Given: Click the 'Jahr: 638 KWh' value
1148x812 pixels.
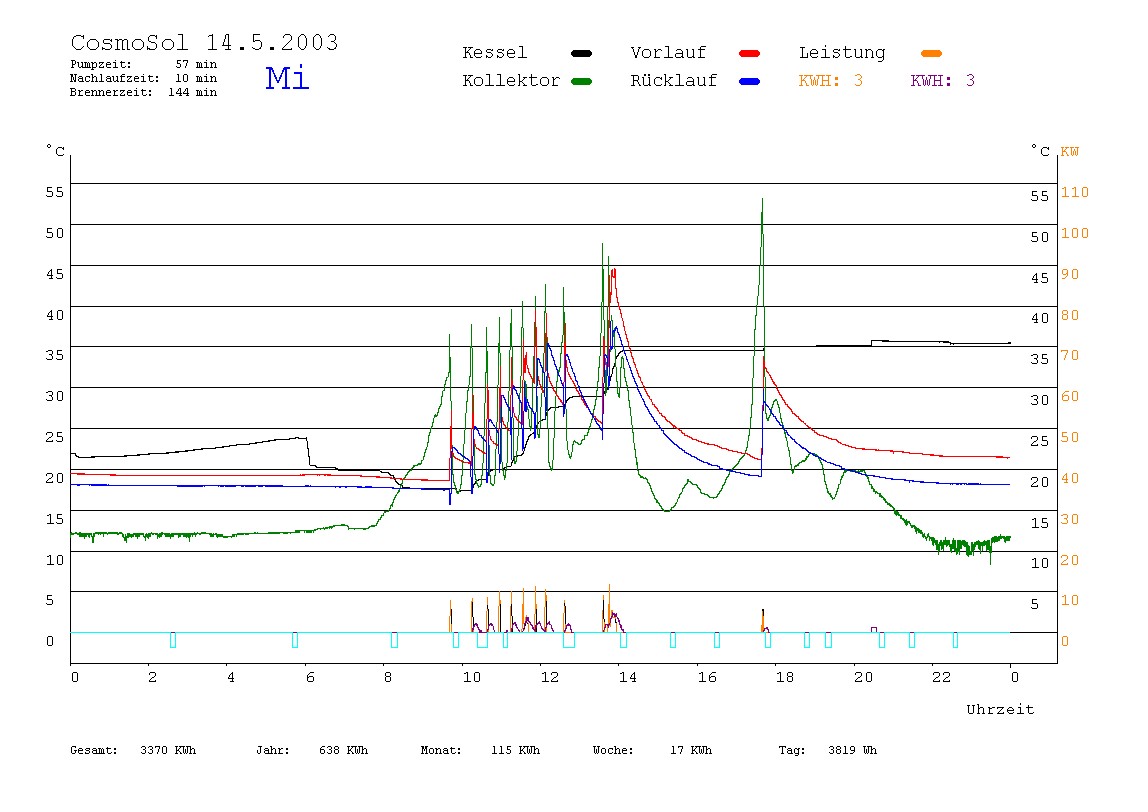Looking at the screenshot, I should pyautogui.click(x=312, y=750).
